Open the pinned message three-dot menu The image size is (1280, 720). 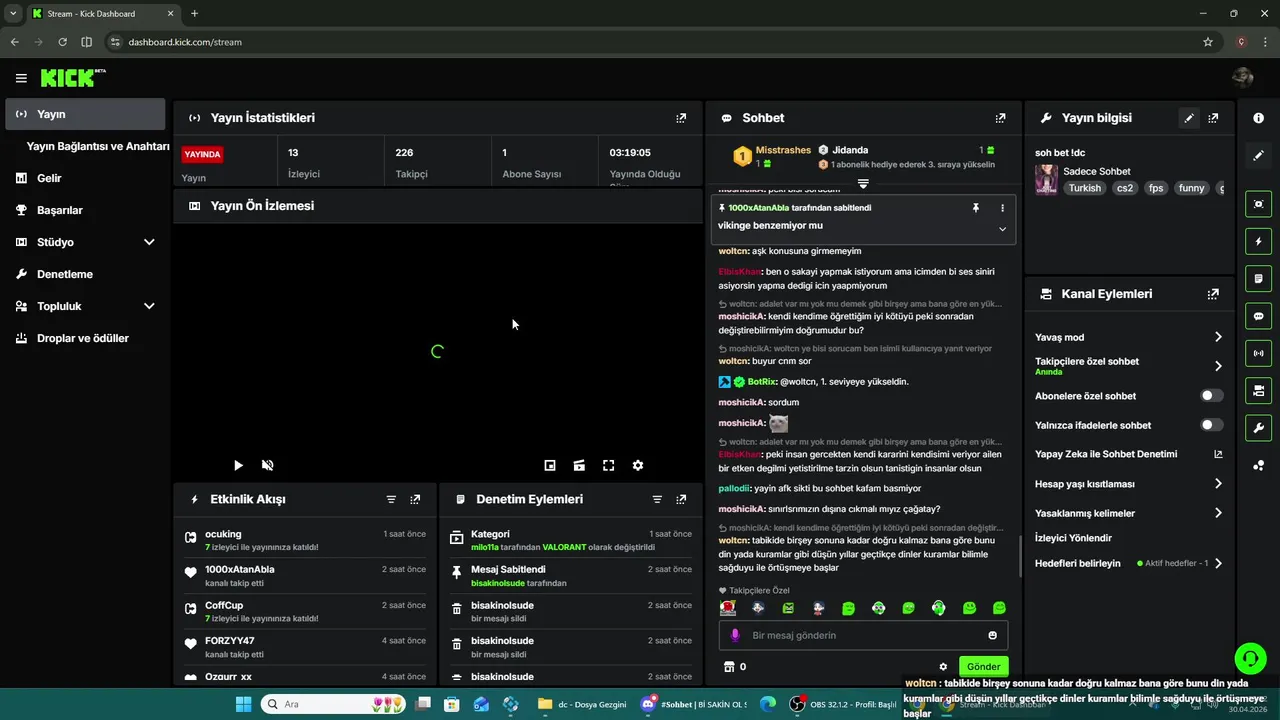(x=1002, y=208)
